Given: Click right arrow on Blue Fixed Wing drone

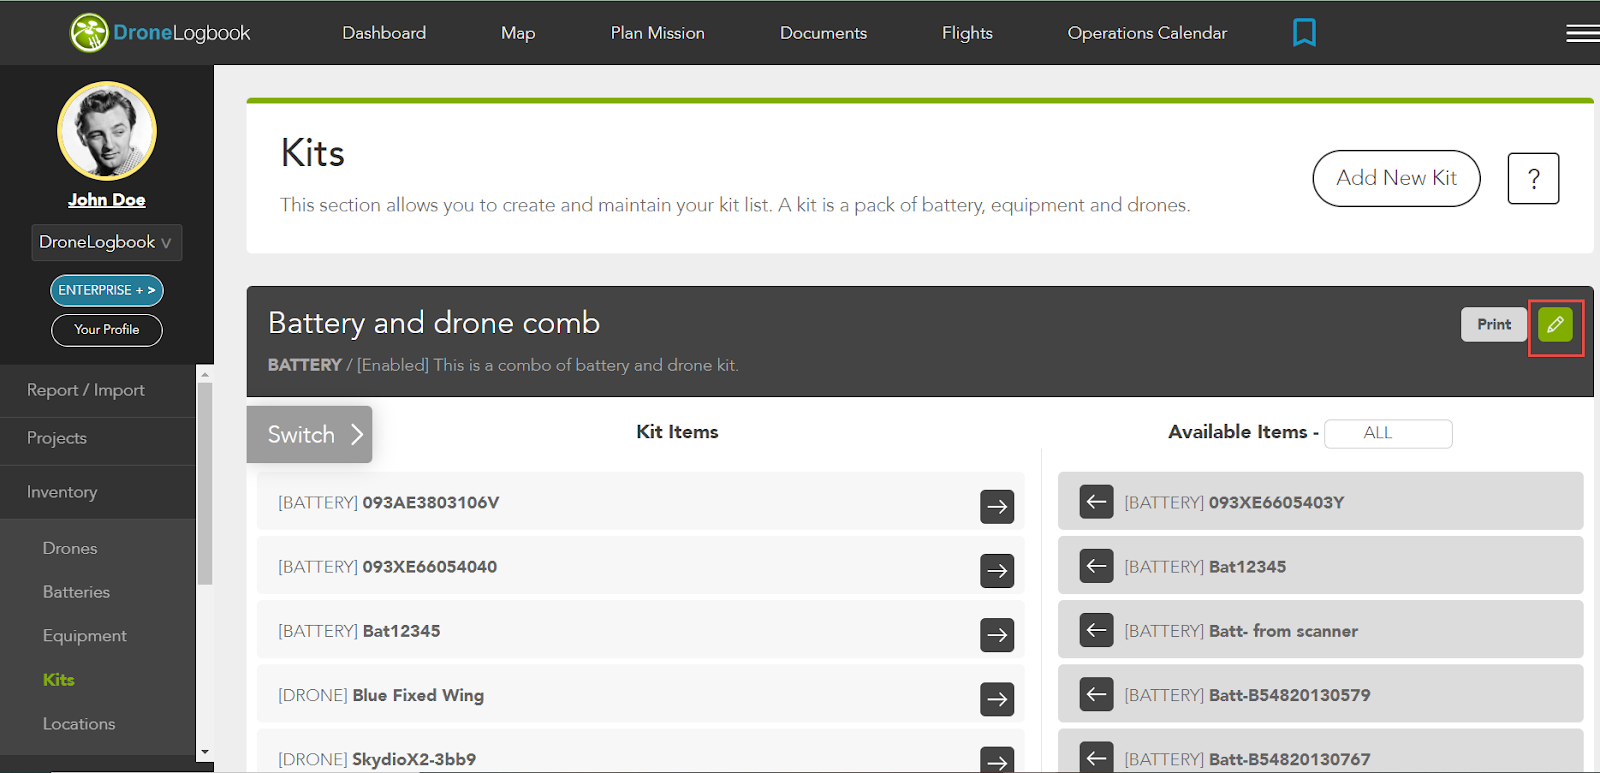Looking at the screenshot, I should [997, 699].
